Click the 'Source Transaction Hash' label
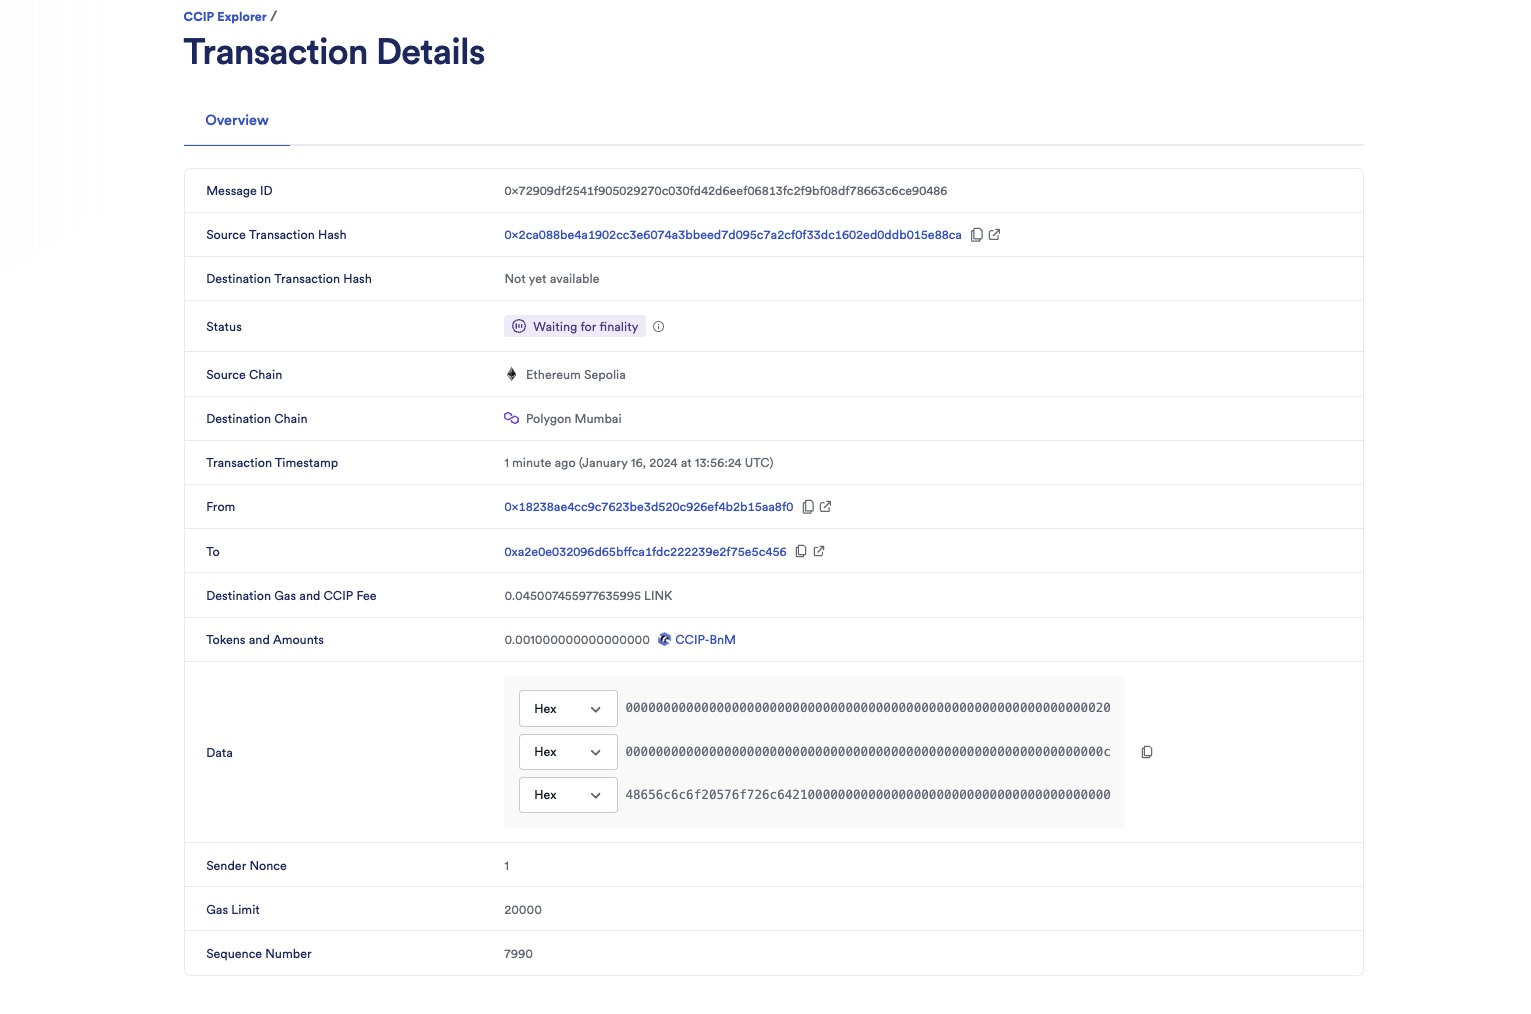 tap(276, 235)
